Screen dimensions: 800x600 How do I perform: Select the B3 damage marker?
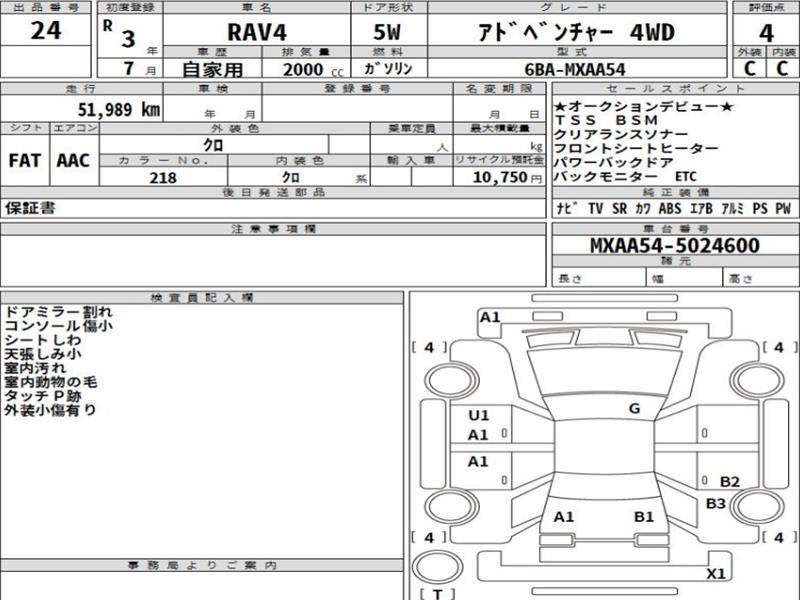click(x=715, y=503)
